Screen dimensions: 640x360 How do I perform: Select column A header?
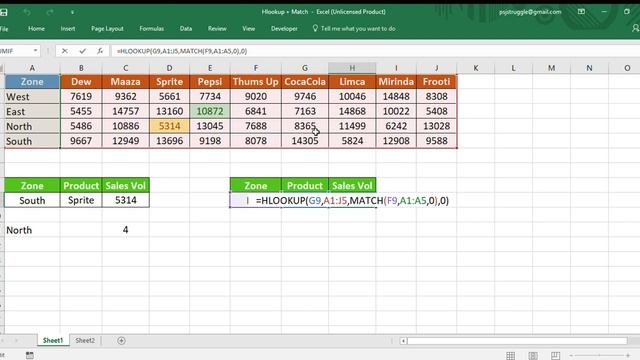click(x=32, y=68)
